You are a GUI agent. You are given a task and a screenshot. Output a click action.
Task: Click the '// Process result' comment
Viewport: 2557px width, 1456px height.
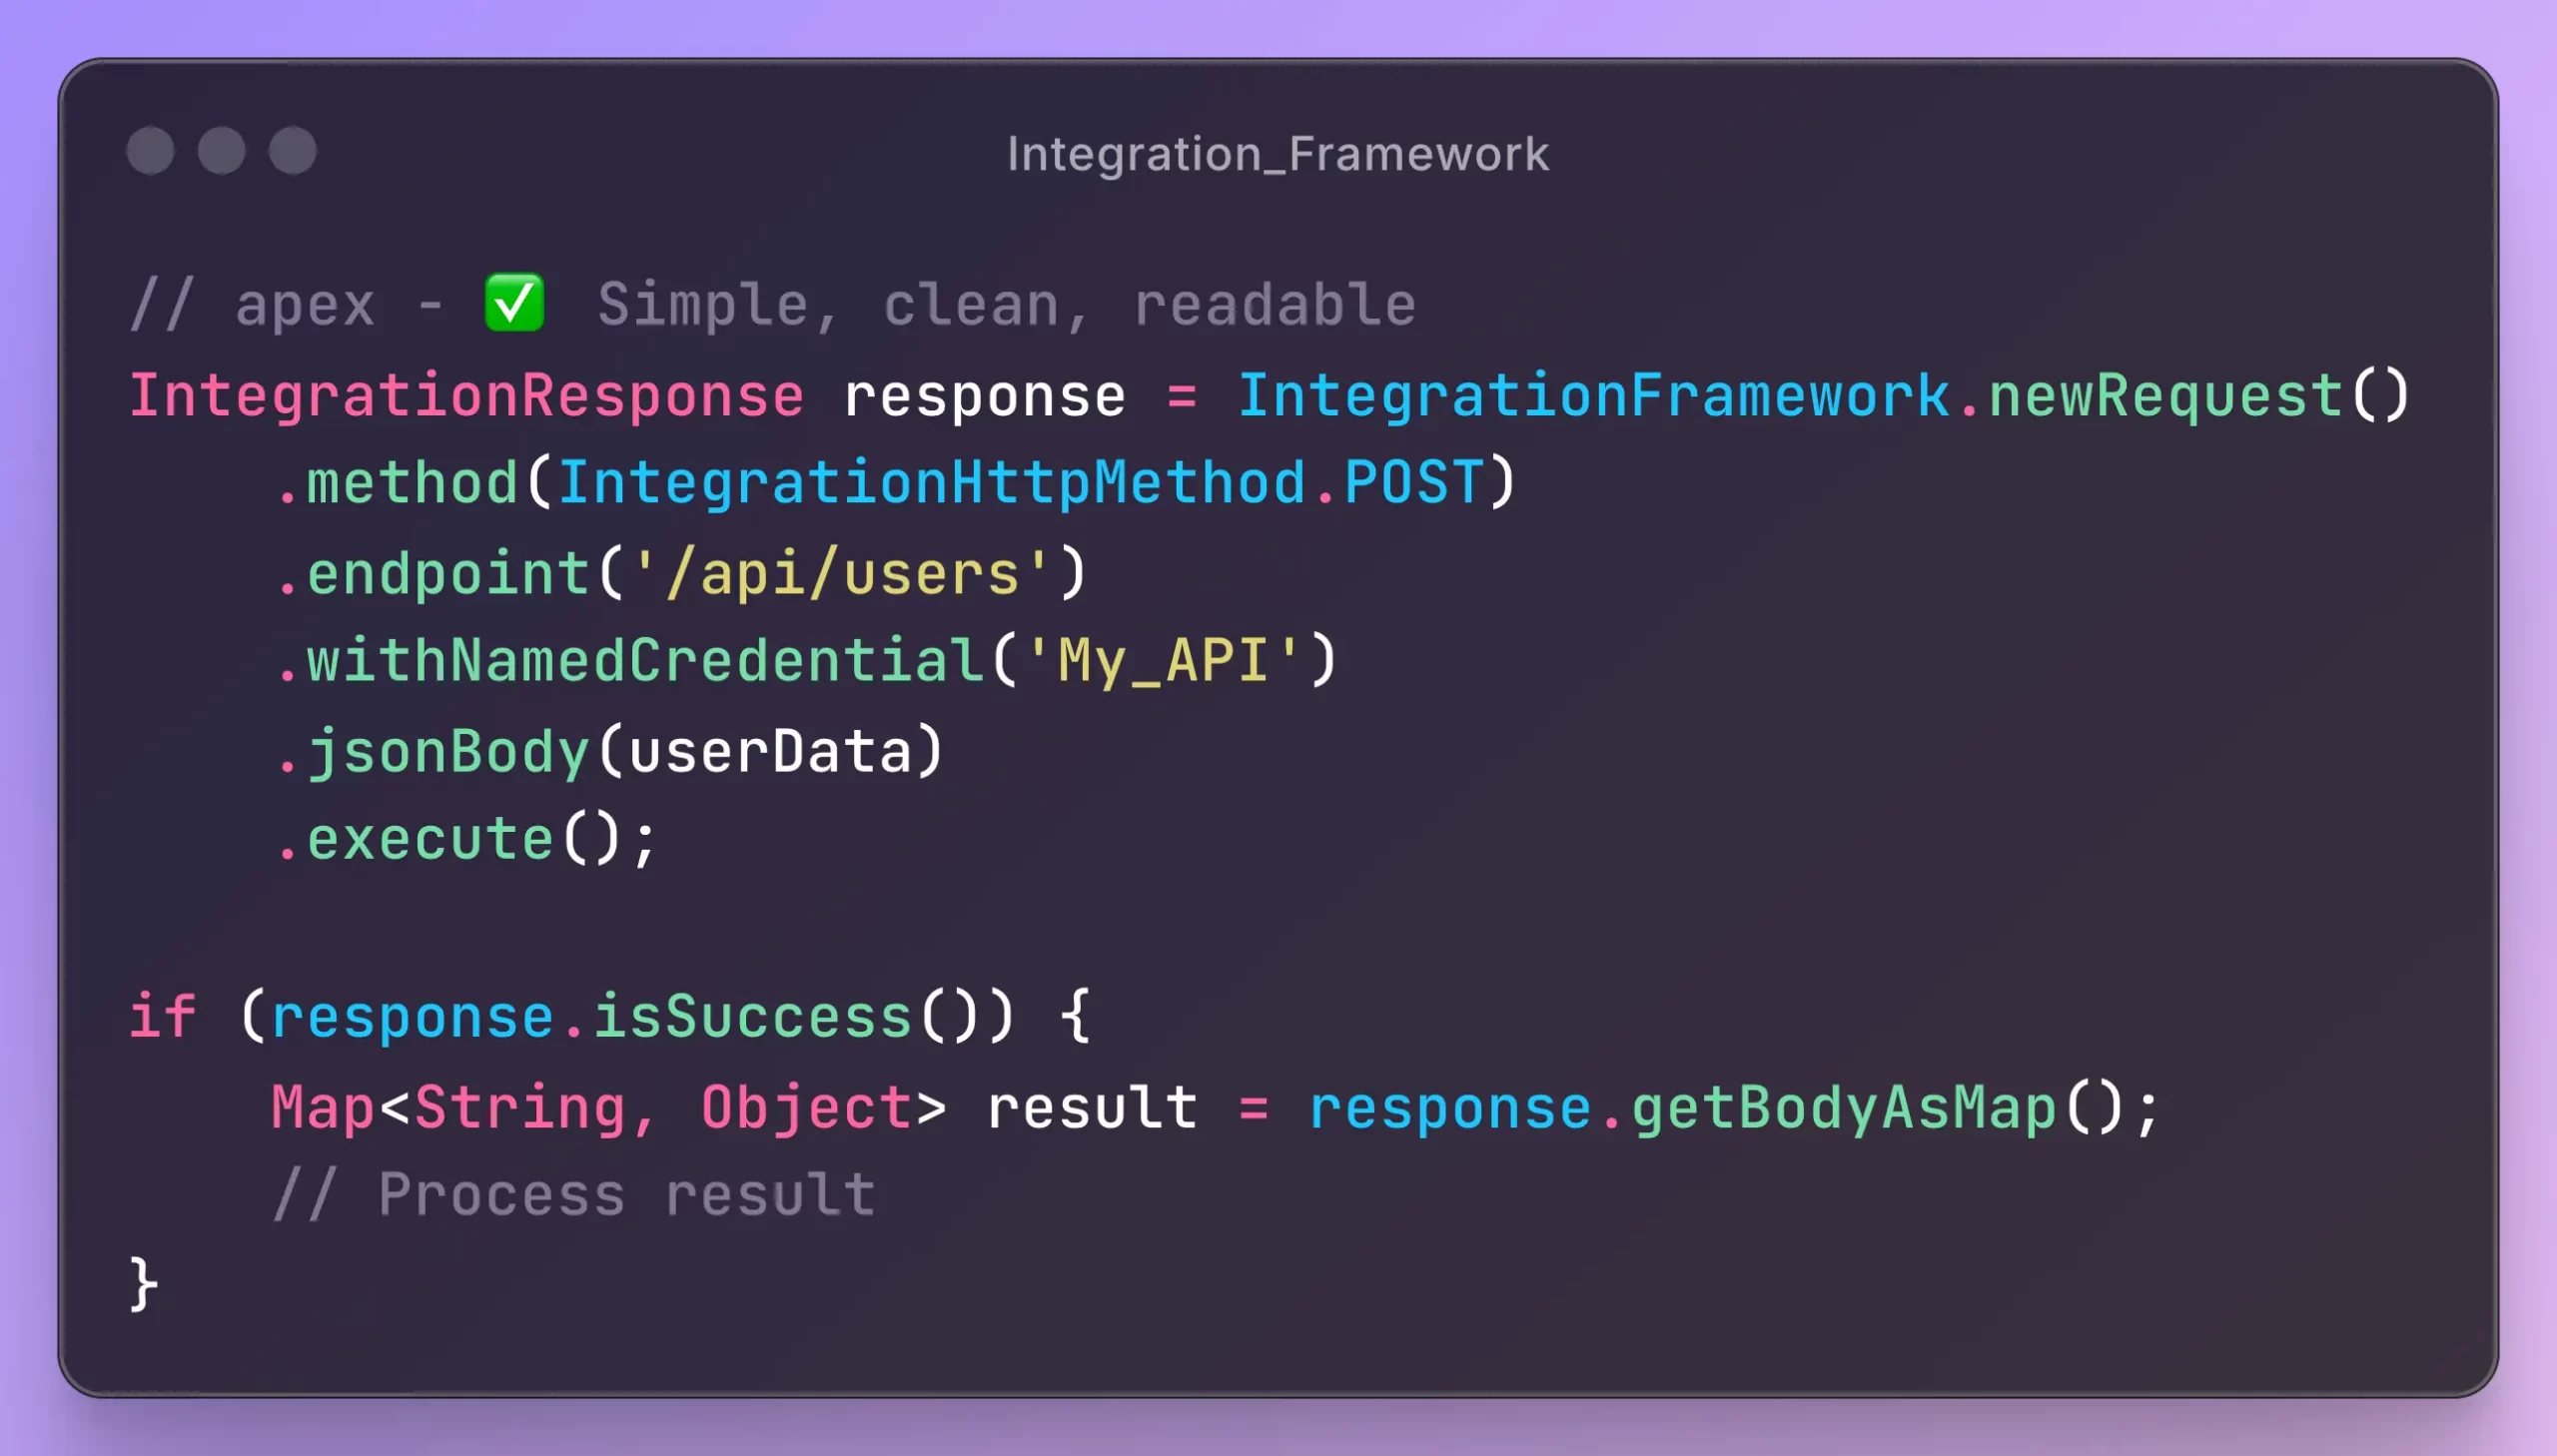point(574,1195)
